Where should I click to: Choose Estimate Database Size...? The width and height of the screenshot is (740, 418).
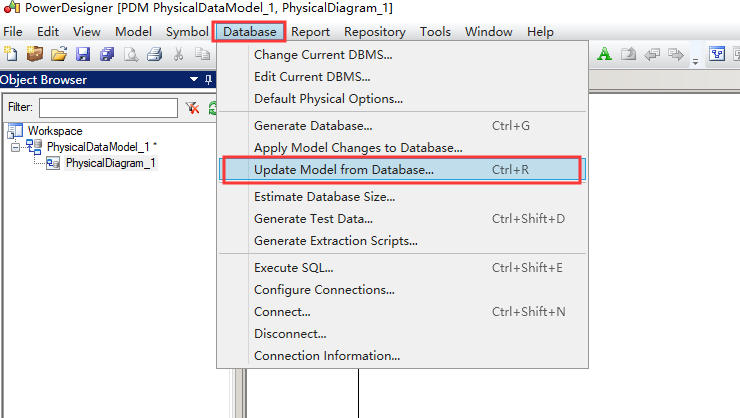pyautogui.click(x=403, y=197)
